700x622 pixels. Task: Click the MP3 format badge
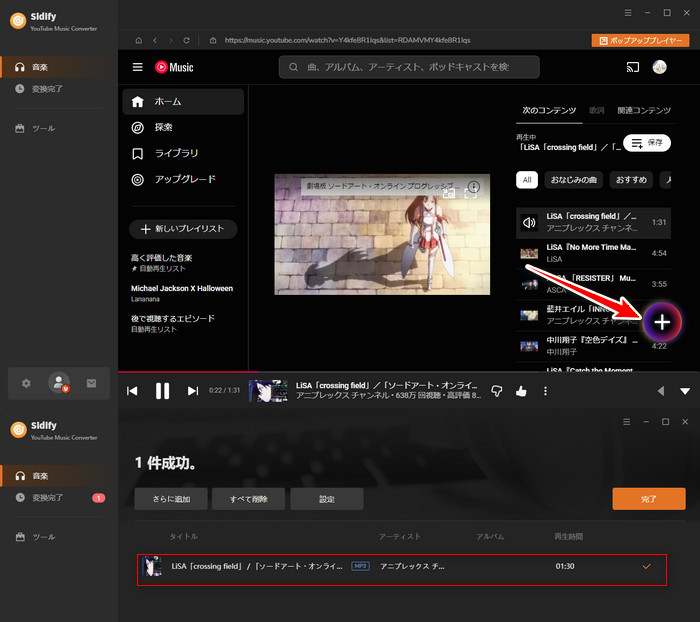[360, 566]
